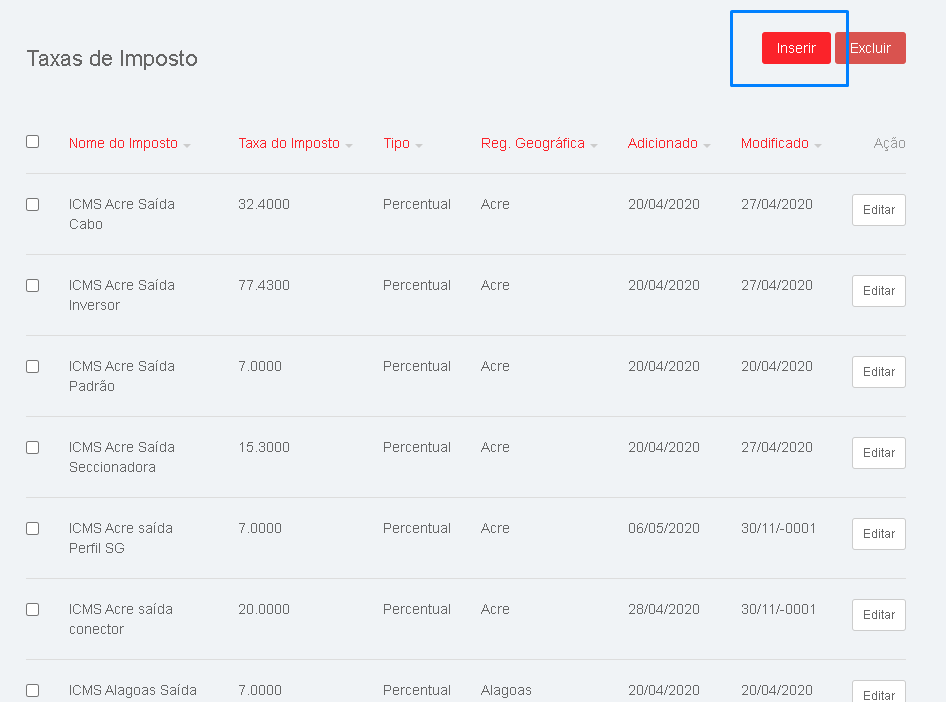Click the 32.4000 tax rate value
This screenshot has height=702, width=946.
264,204
